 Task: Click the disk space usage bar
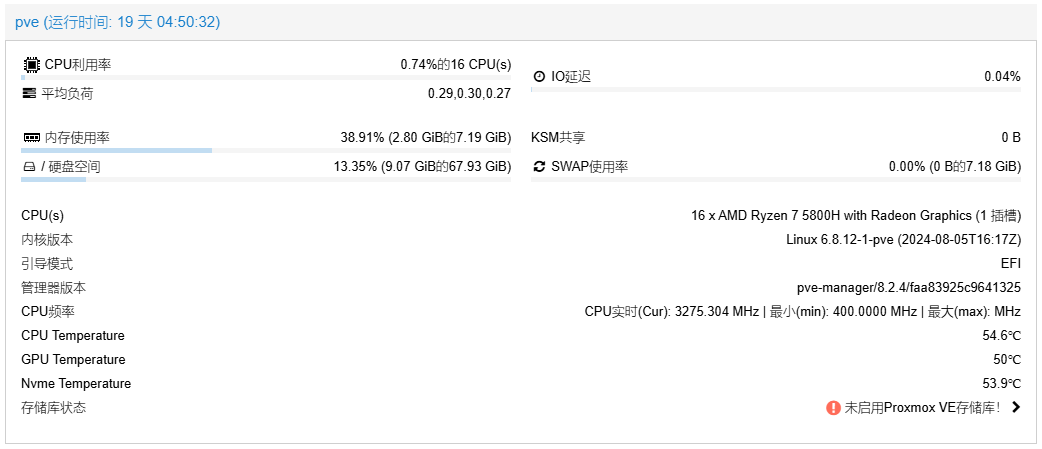[266, 179]
